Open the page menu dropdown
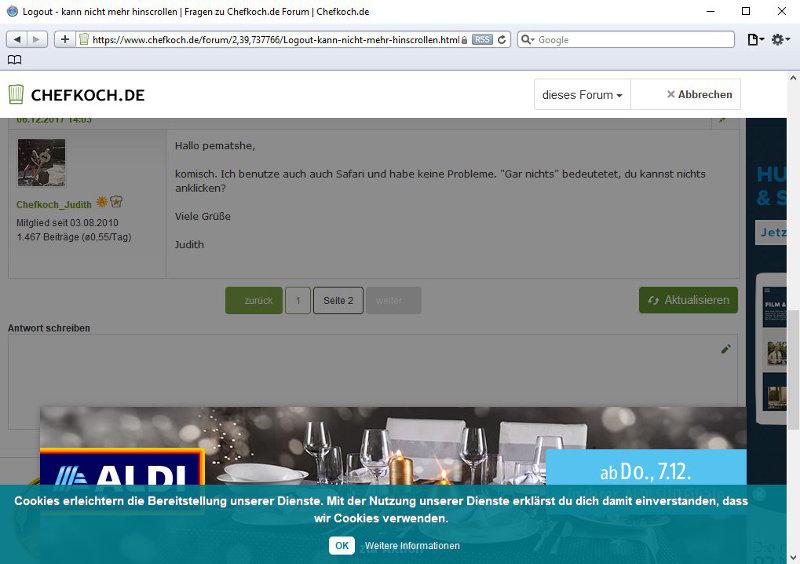The image size is (800, 564). (x=755, y=39)
